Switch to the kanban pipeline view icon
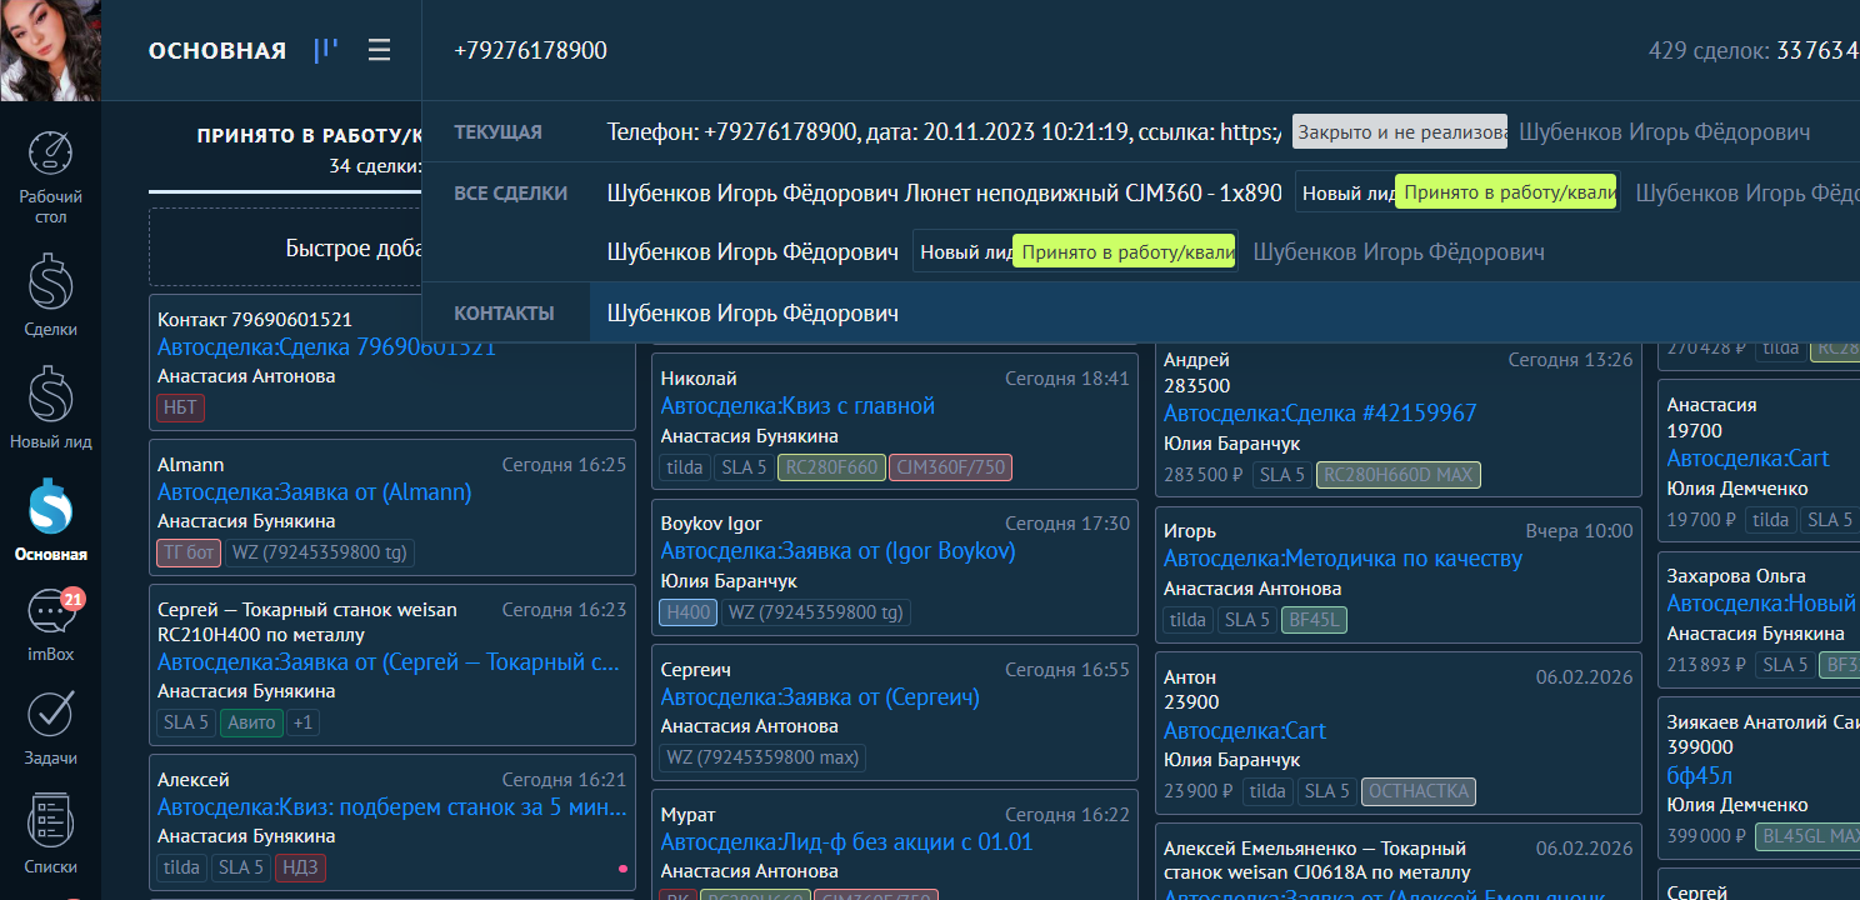 (326, 50)
